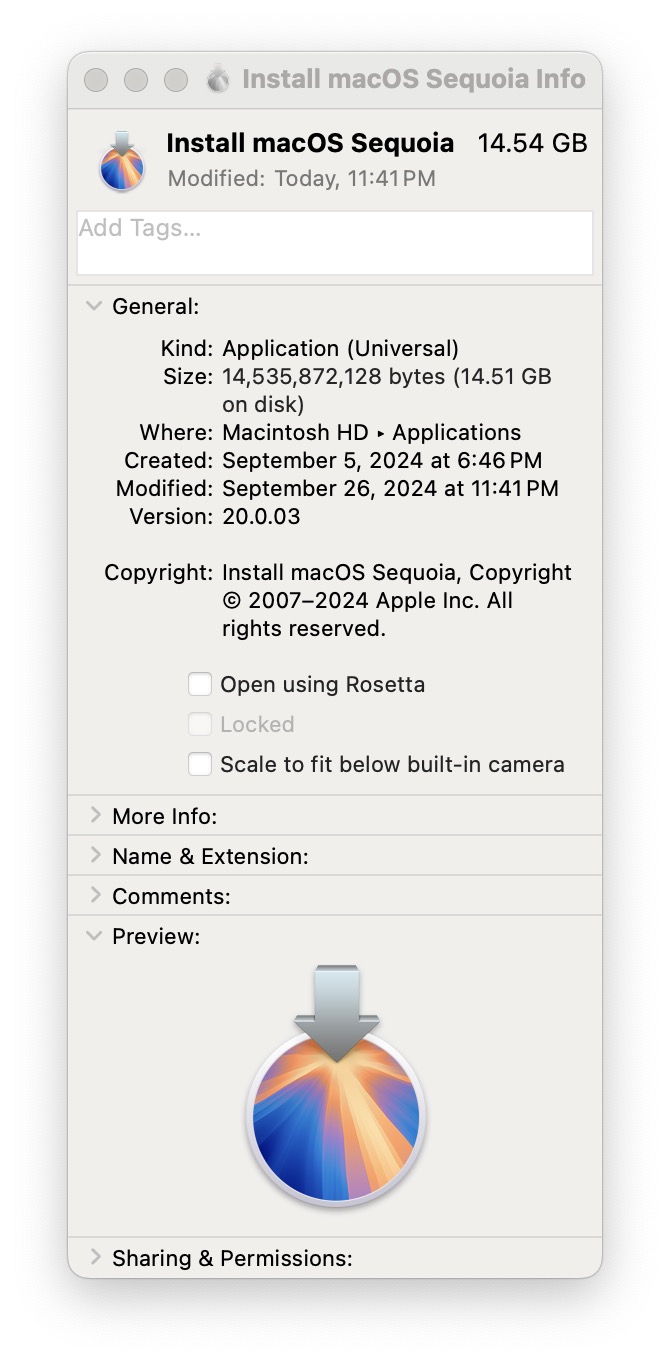Expand the More Info section
The height and width of the screenshot is (1362, 670).
(95, 816)
